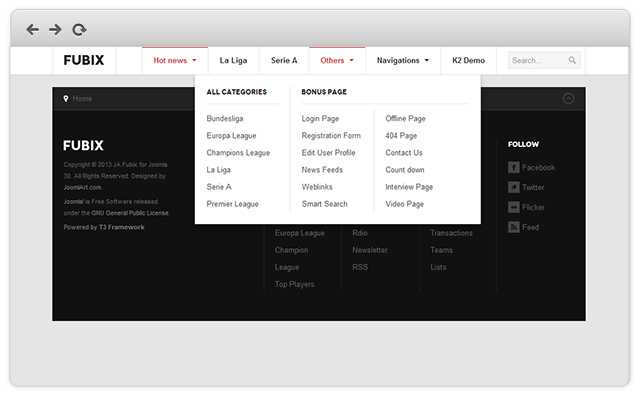Visit the 404 Page
640x395 pixels.
tap(401, 135)
